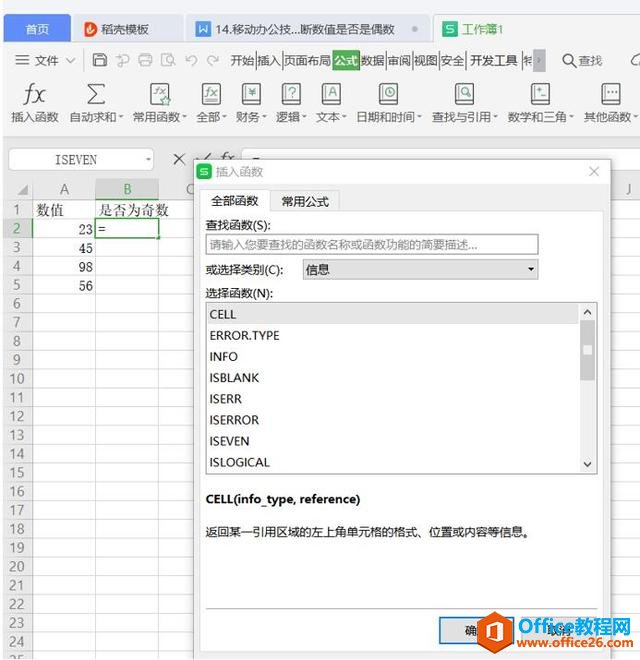The image size is (640, 660).
Task: Expand the 自动求和 dropdown arrow
Action: point(121,117)
